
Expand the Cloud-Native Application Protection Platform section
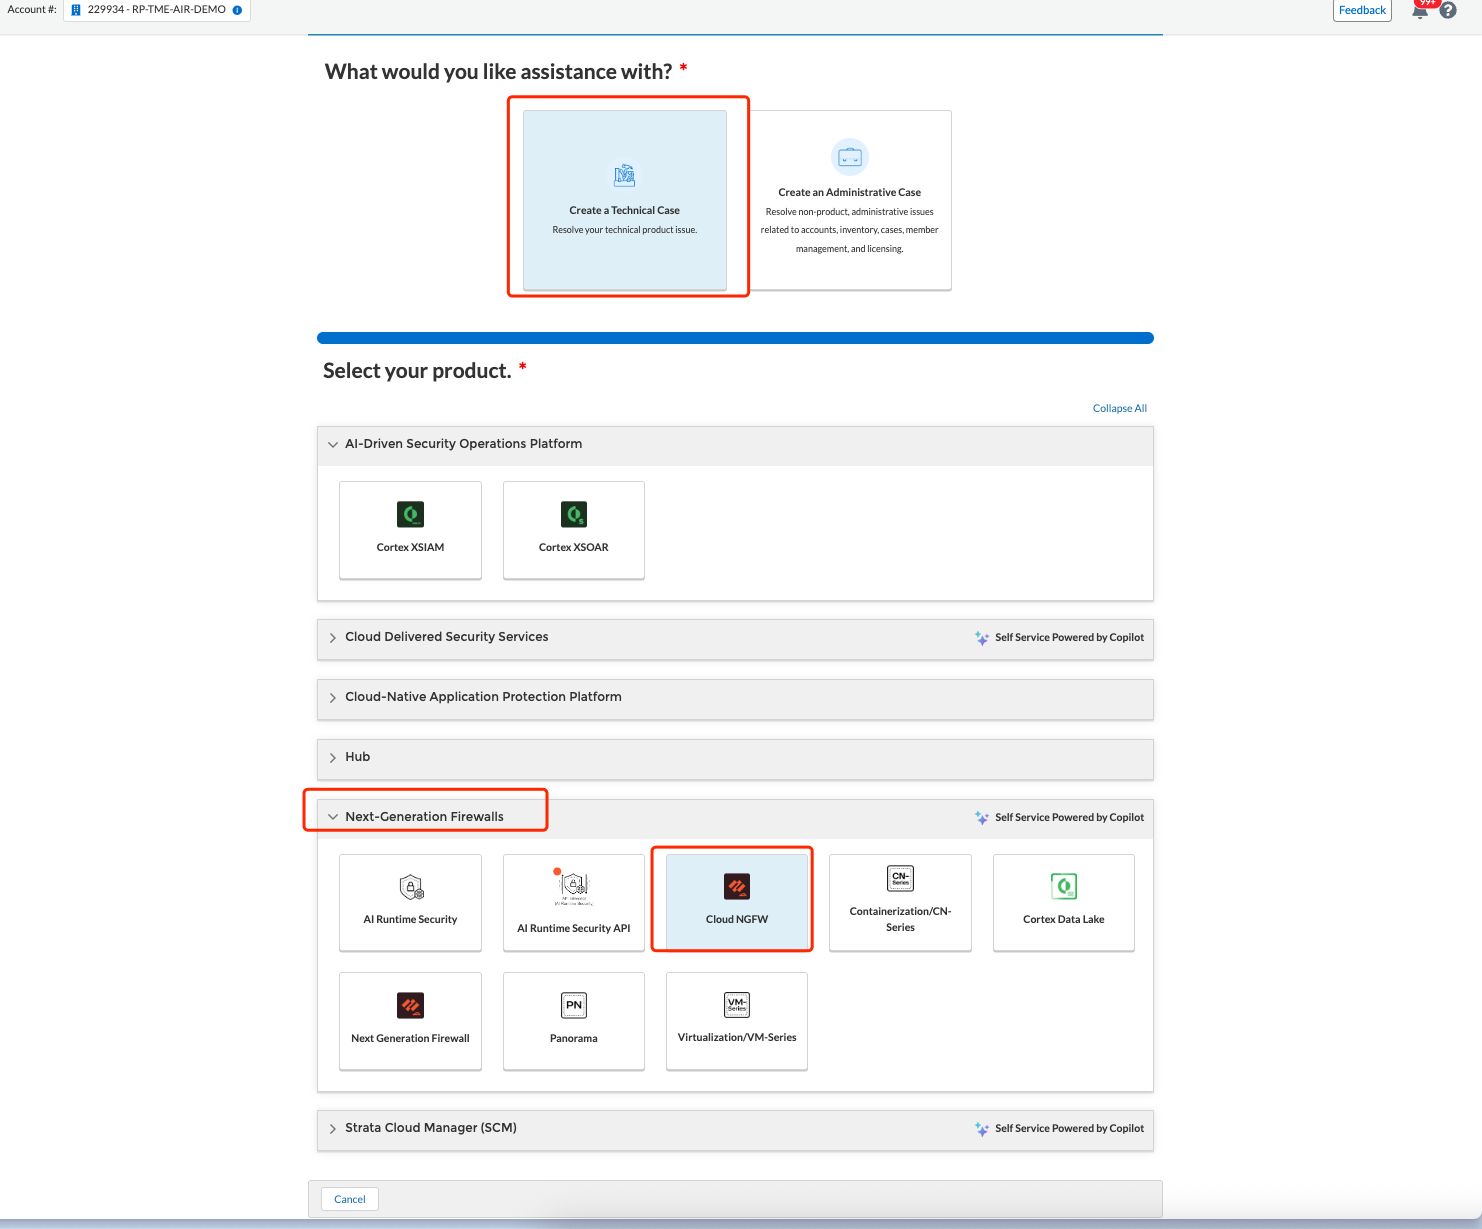[333, 697]
